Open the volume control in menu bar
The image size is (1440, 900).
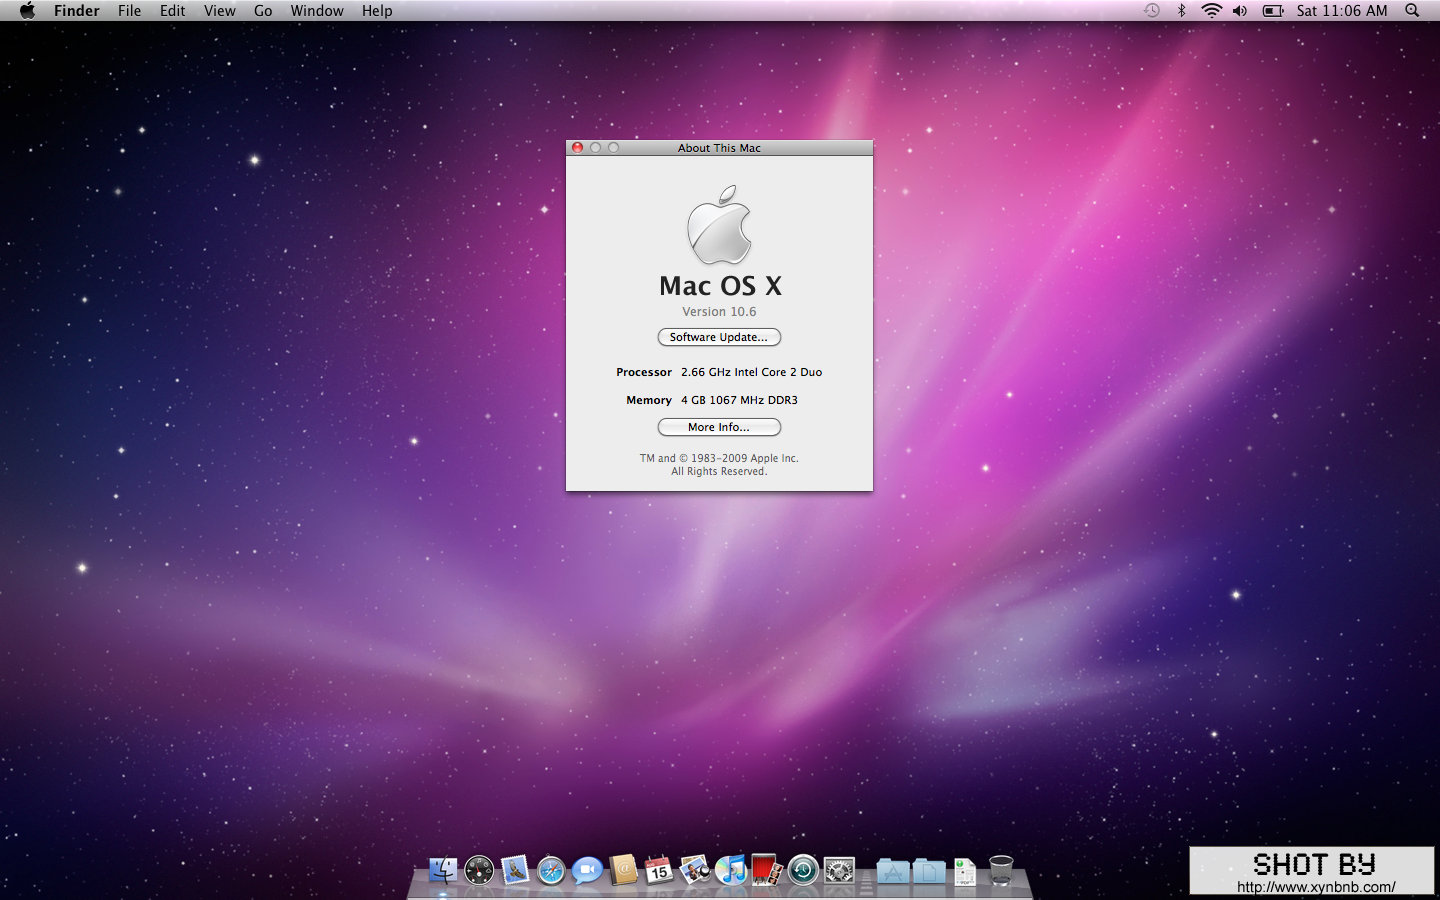coord(1240,11)
